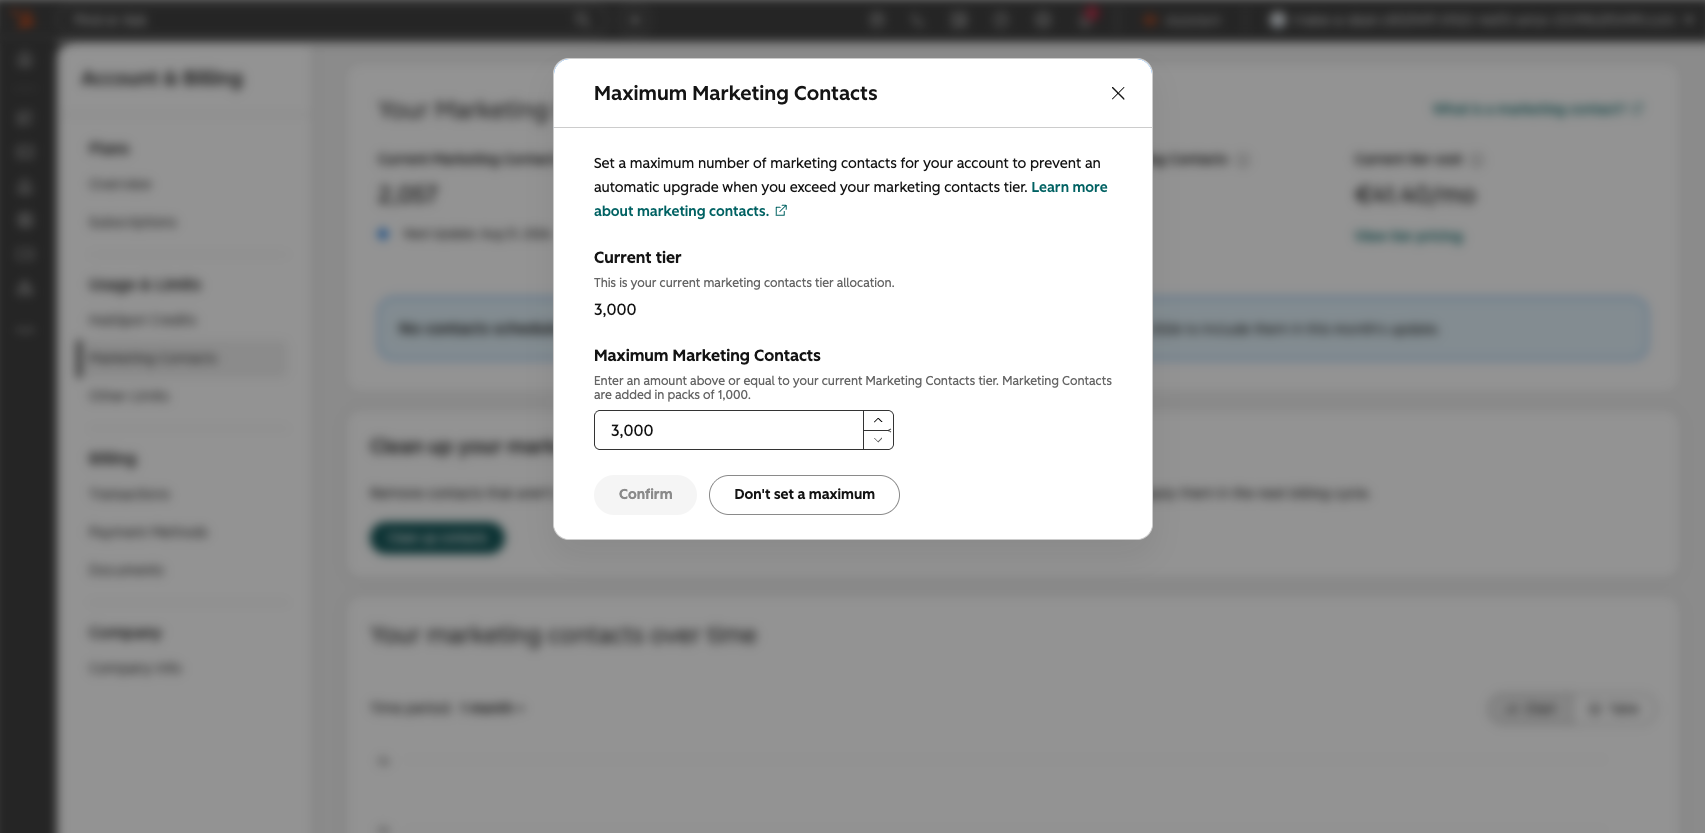Choose Don't set a maximum
This screenshot has width=1705, height=833.
(804, 494)
